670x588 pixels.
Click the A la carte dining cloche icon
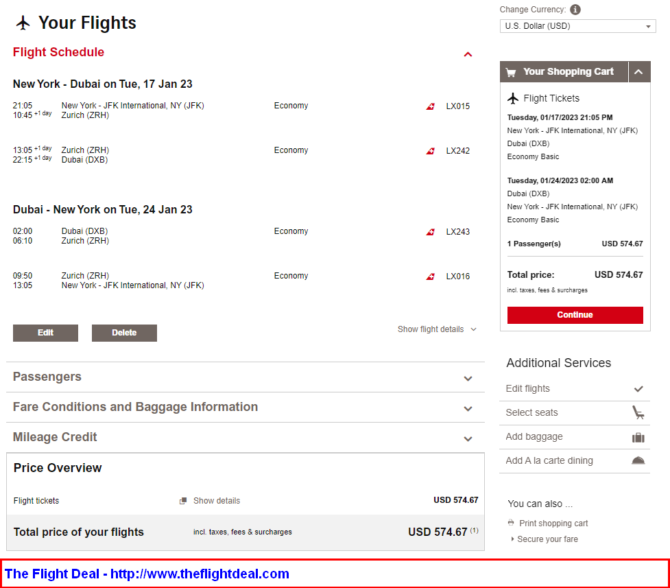[x=638, y=461]
